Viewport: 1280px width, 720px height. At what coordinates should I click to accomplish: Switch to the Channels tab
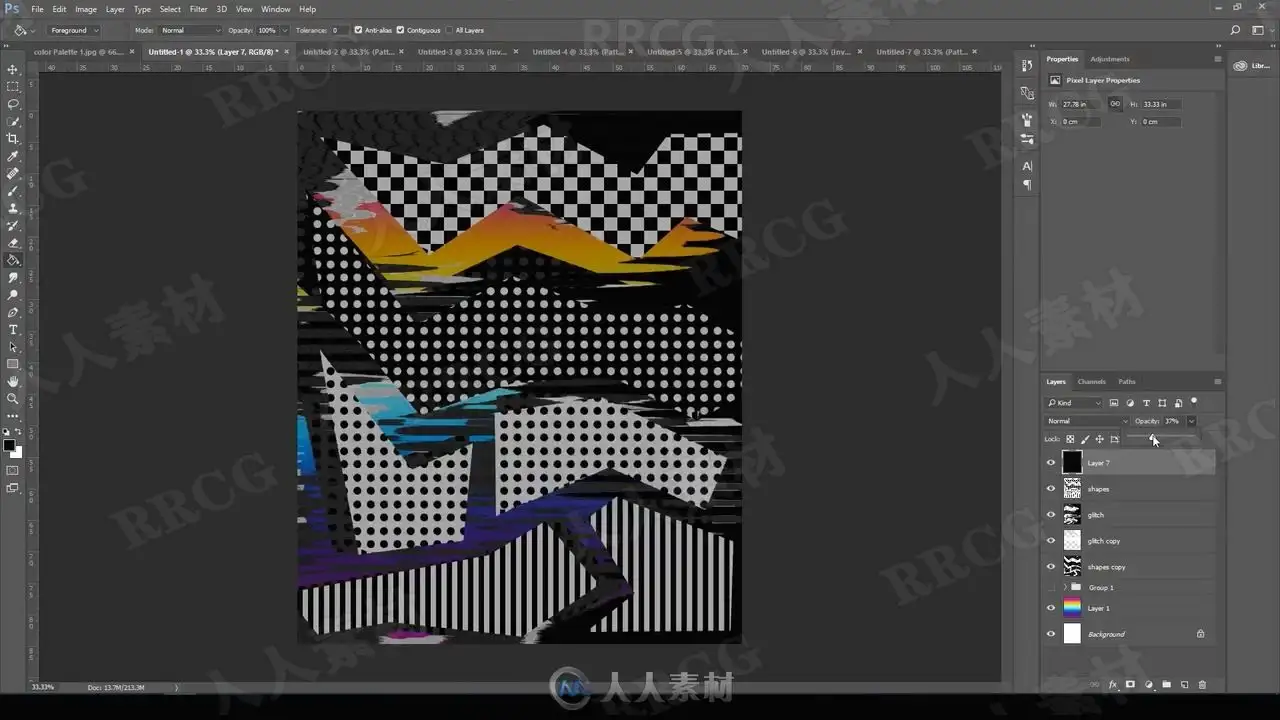pos(1091,381)
